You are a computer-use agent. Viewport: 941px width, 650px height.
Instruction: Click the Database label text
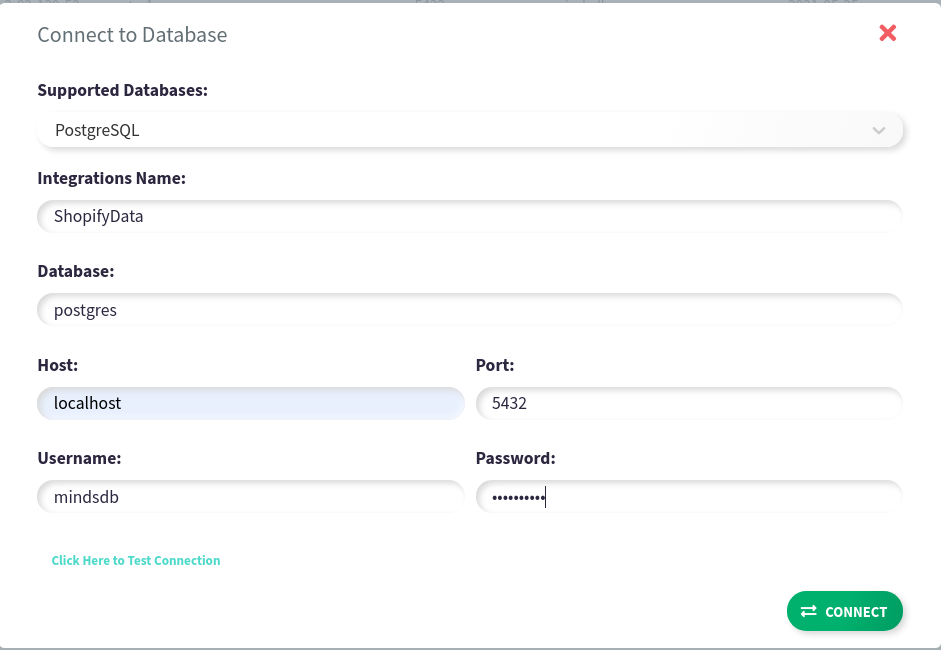(76, 271)
